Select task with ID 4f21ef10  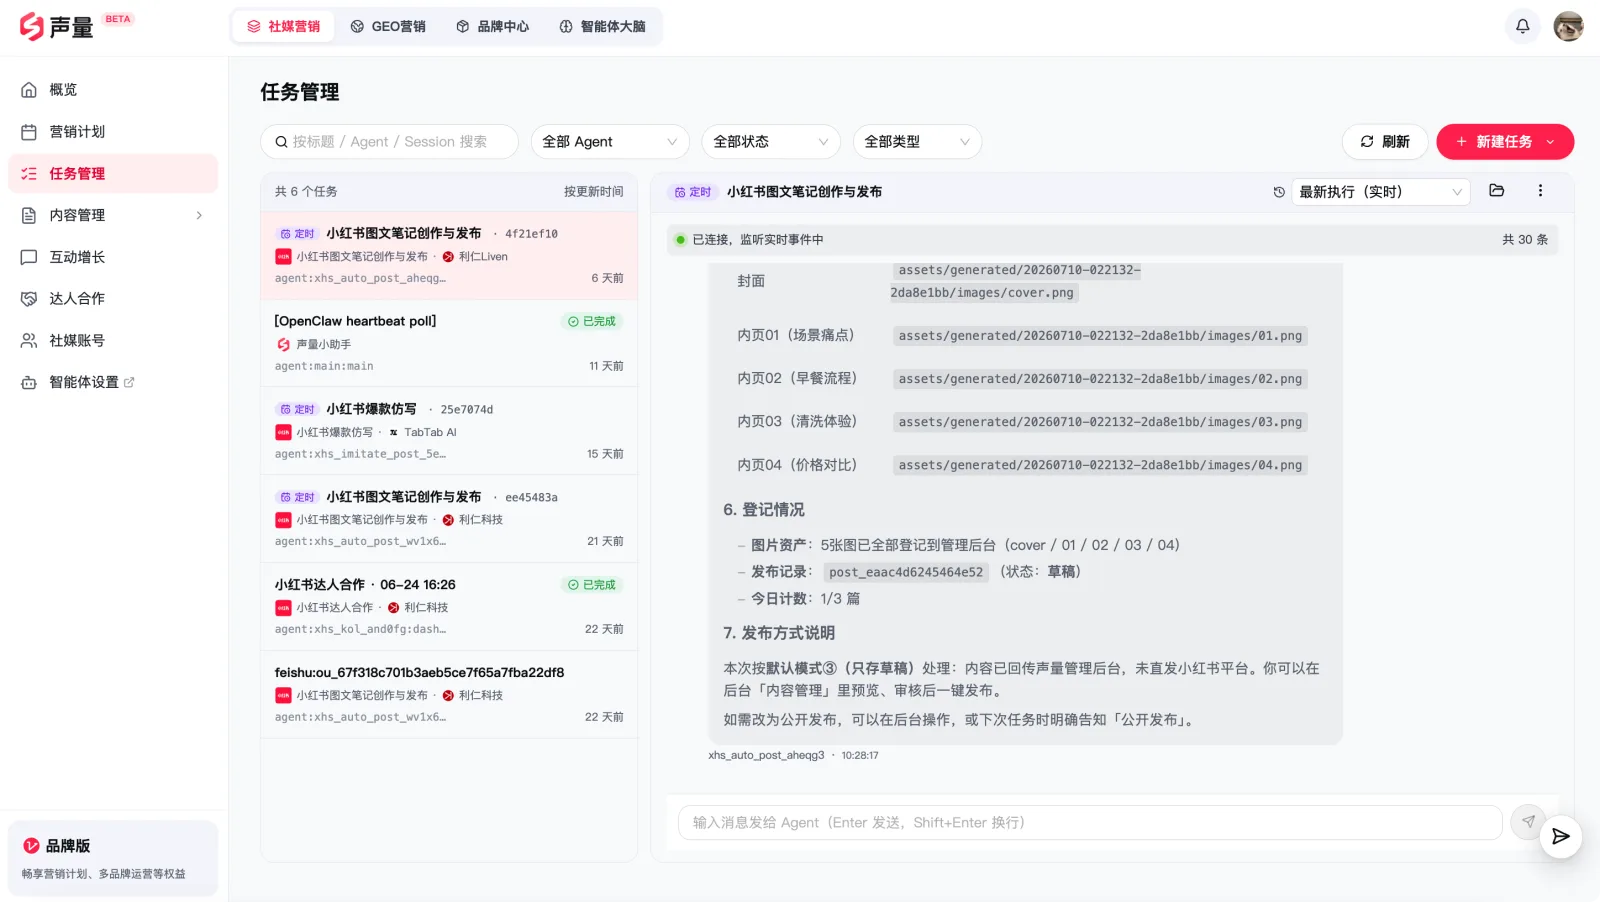coord(449,256)
